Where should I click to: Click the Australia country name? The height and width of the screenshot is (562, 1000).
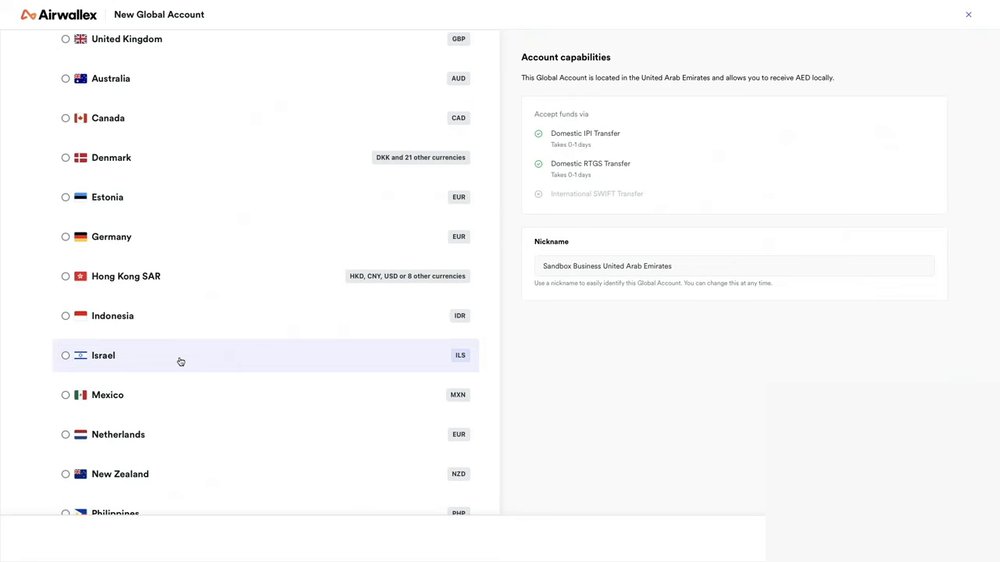[x=111, y=78]
